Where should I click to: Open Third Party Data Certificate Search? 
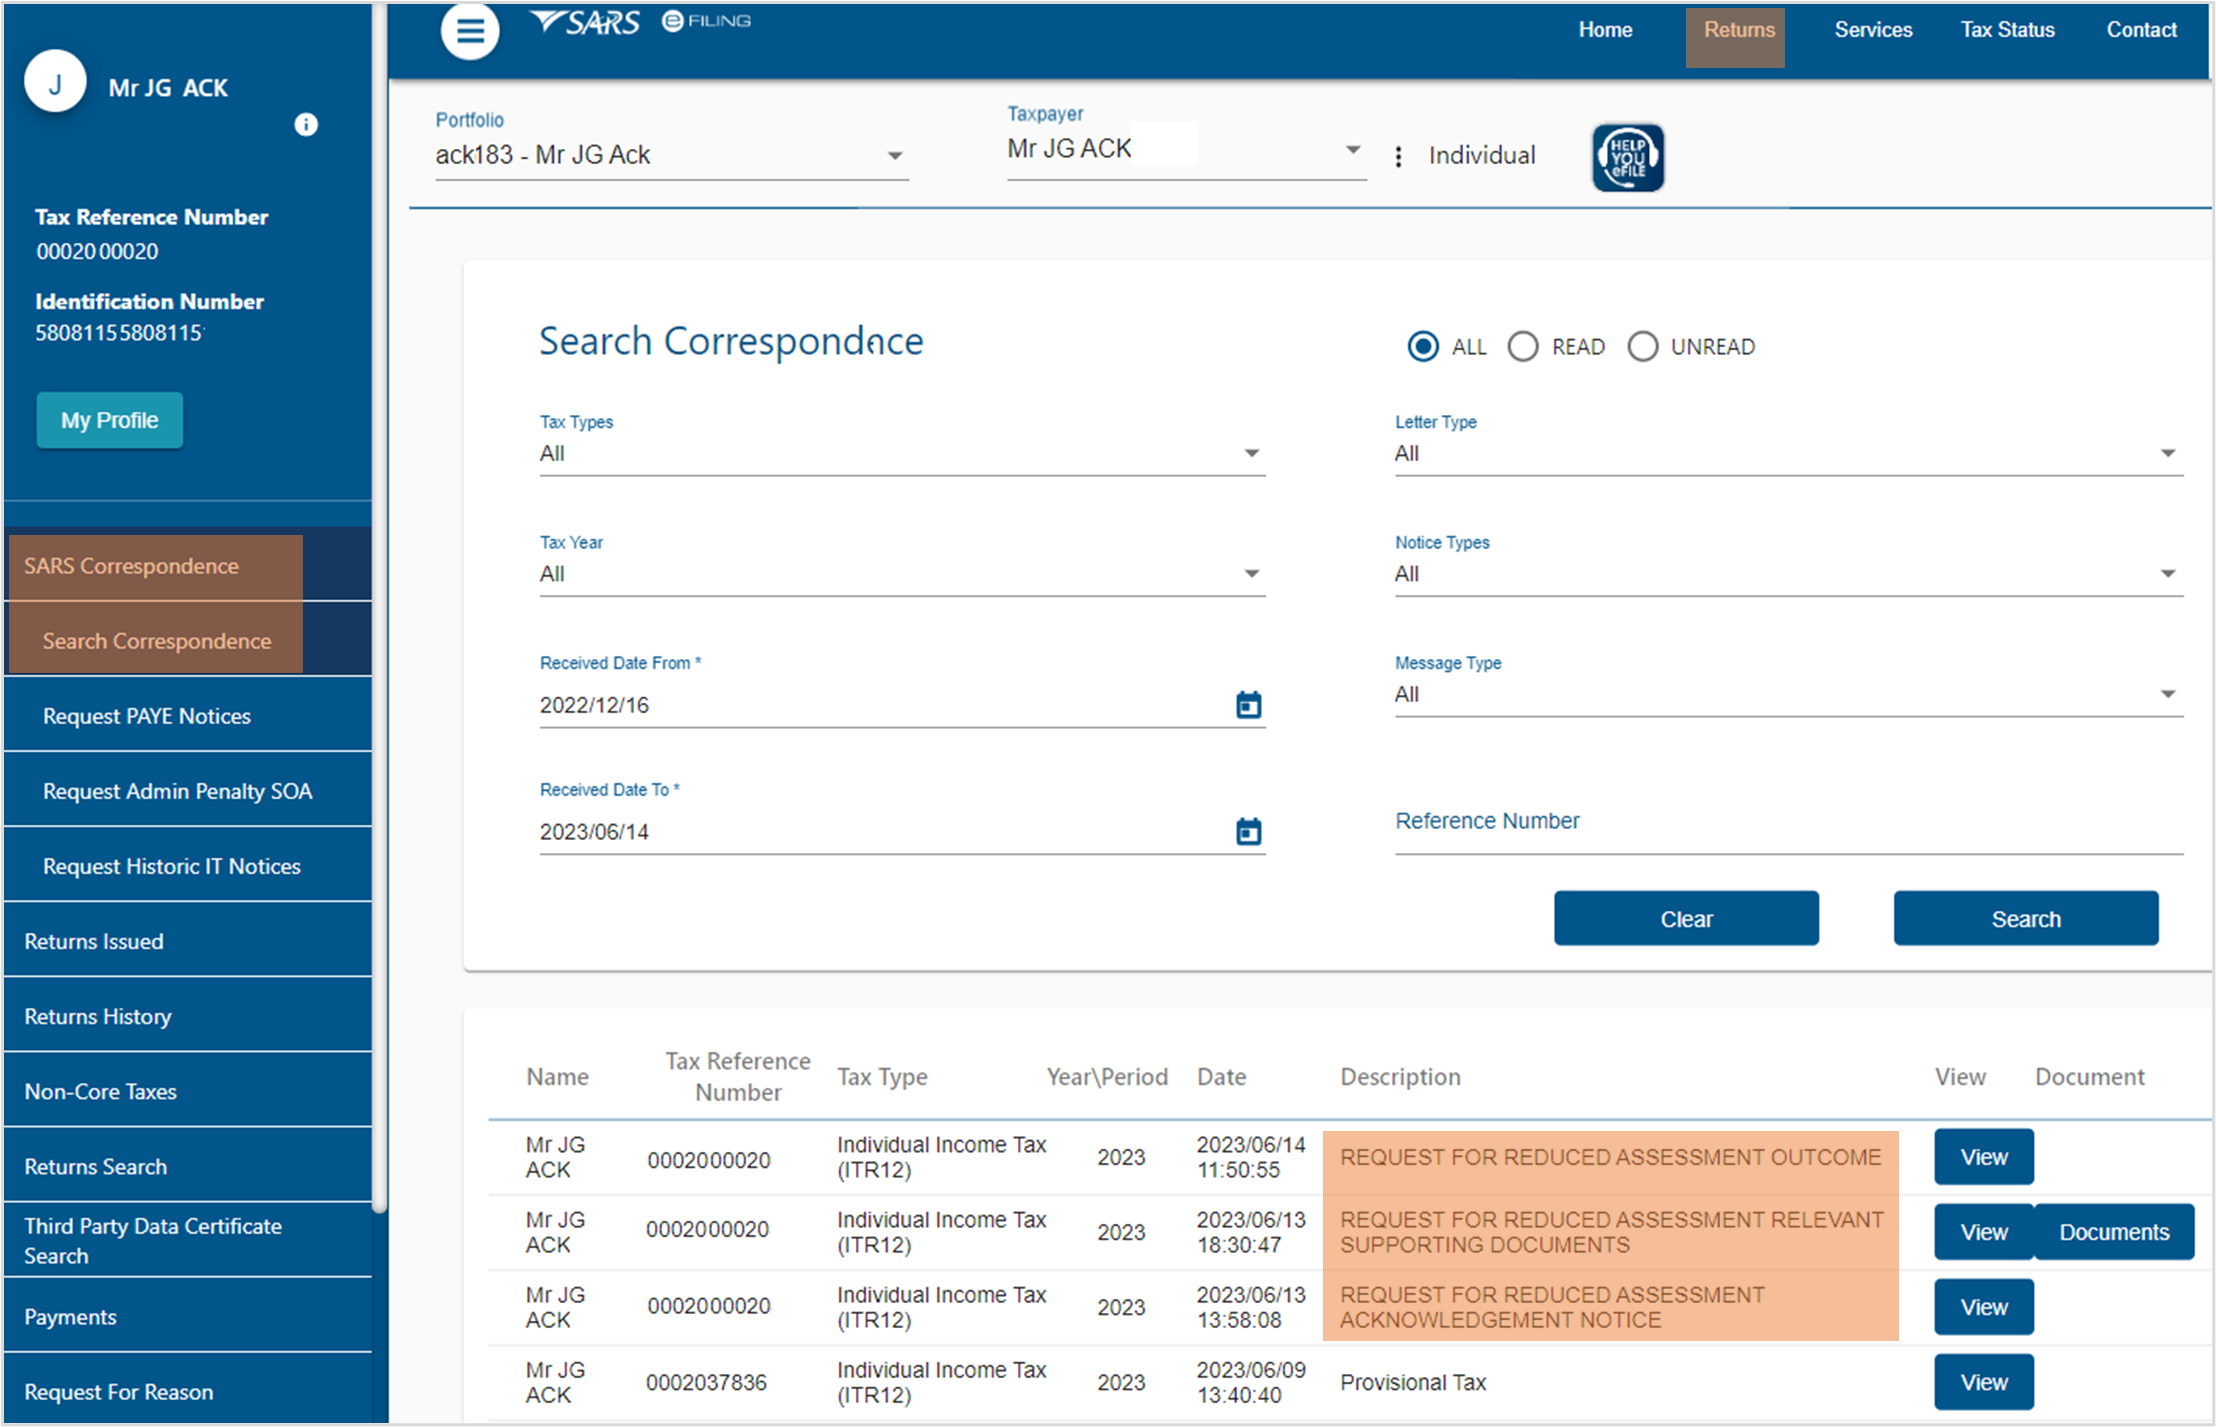click(x=188, y=1240)
